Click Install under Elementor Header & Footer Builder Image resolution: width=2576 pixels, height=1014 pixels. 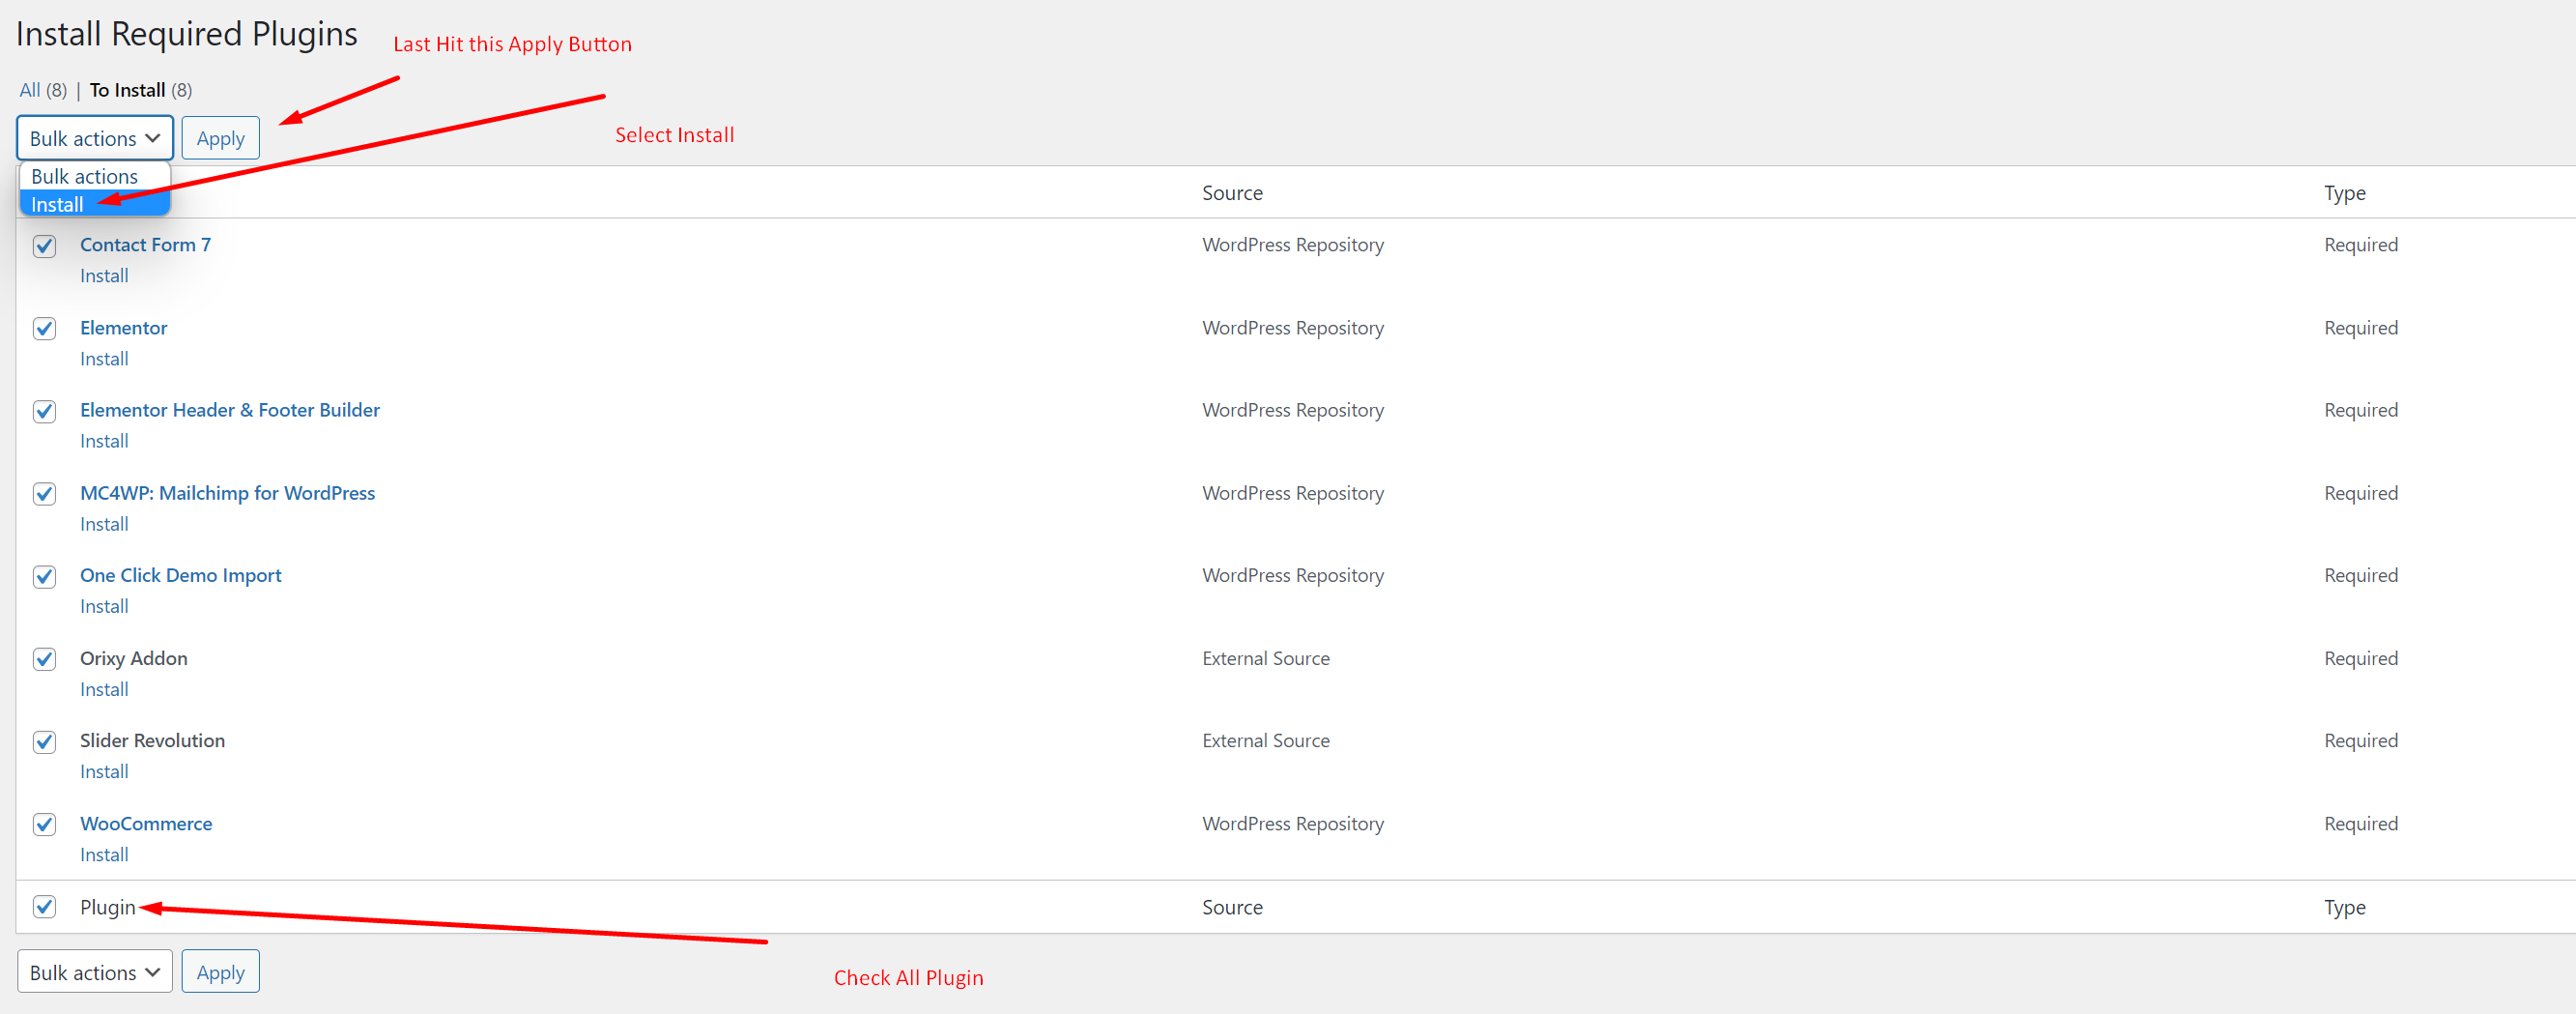[x=104, y=440]
